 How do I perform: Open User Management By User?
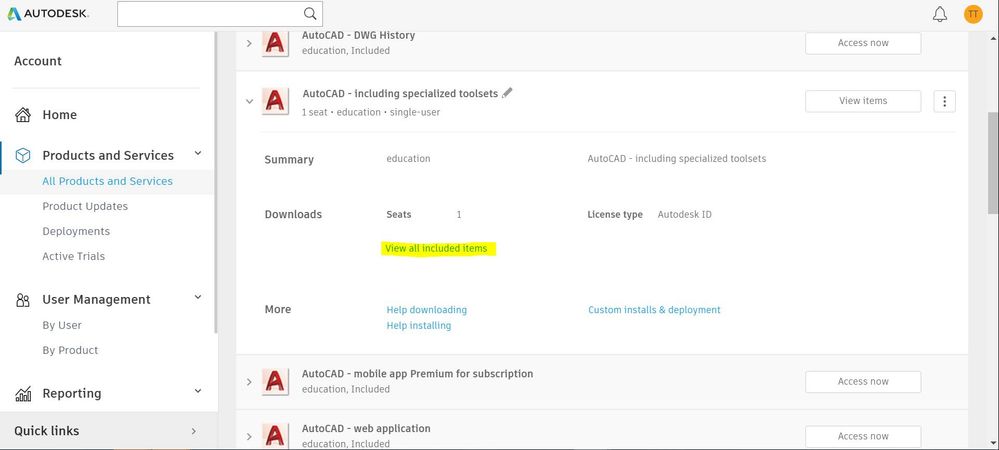tap(62, 325)
